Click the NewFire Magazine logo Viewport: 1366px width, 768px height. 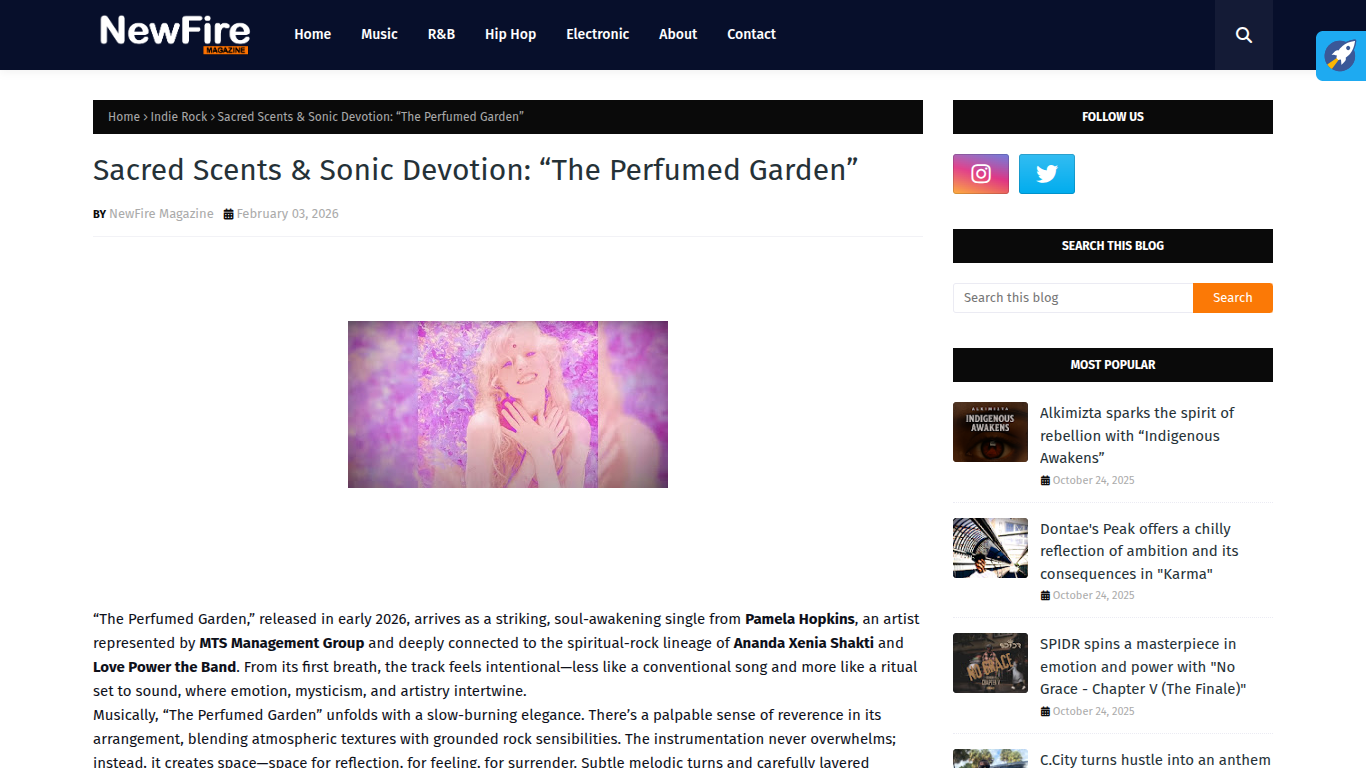[x=174, y=34]
